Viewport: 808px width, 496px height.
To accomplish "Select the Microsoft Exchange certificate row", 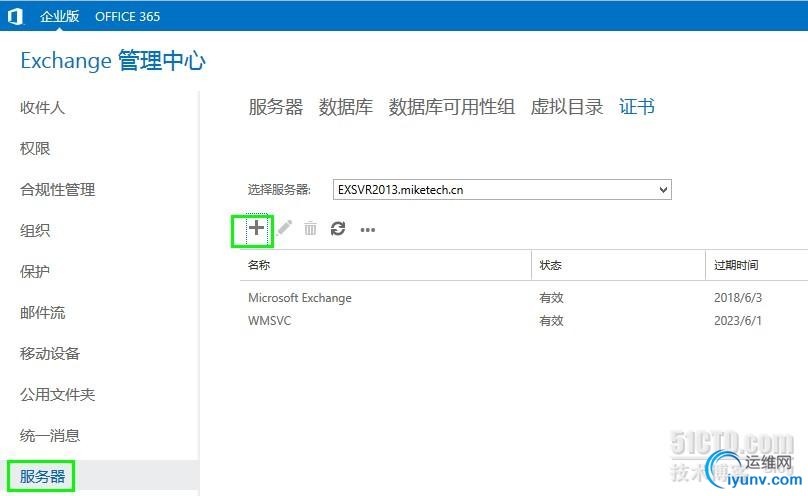I will coord(524,298).
